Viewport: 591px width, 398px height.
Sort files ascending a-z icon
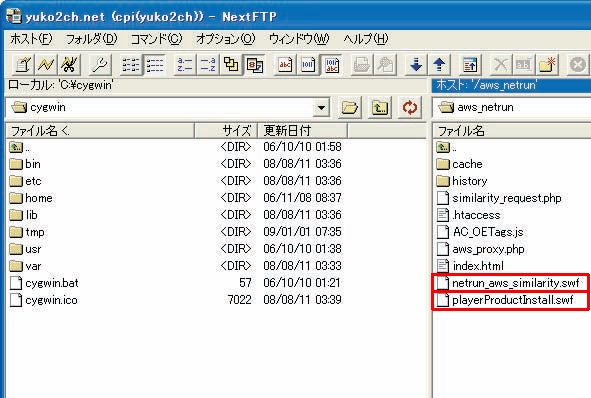tap(185, 65)
